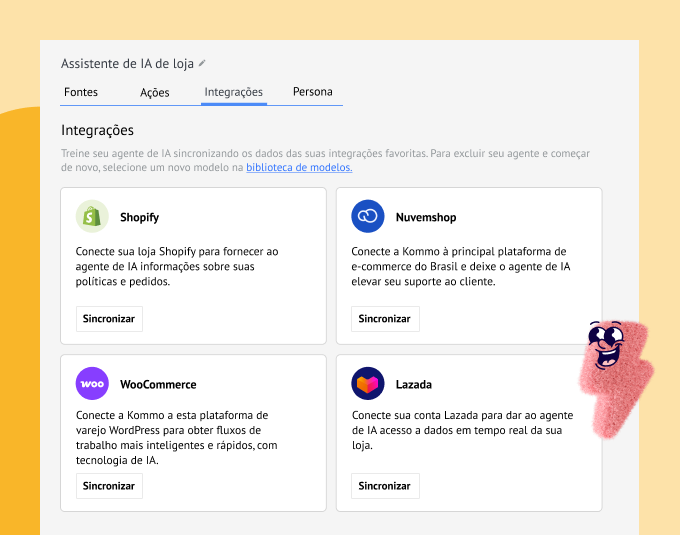Sync the WooCommerce integration
Viewport: 680px width, 535px height.
coord(109,486)
